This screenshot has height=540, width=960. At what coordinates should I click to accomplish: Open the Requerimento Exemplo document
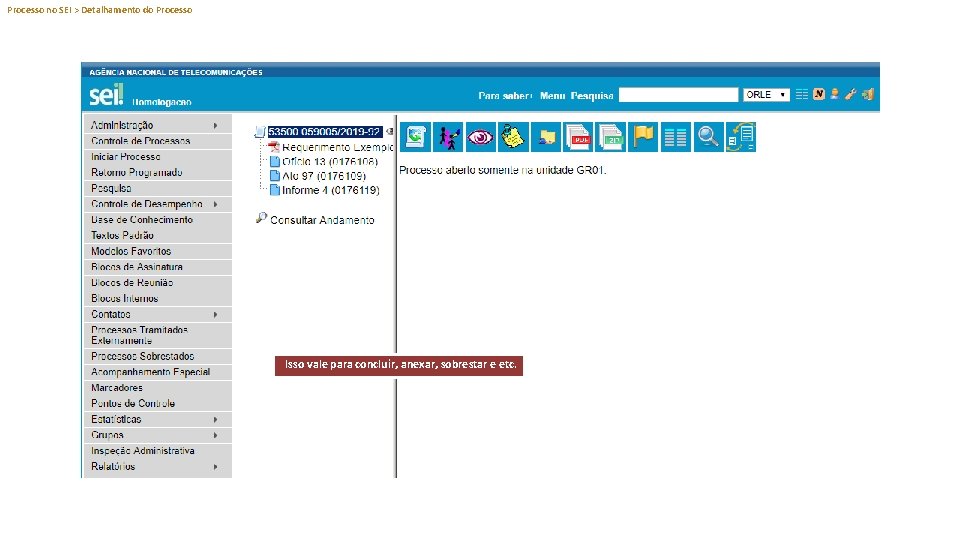(337, 147)
